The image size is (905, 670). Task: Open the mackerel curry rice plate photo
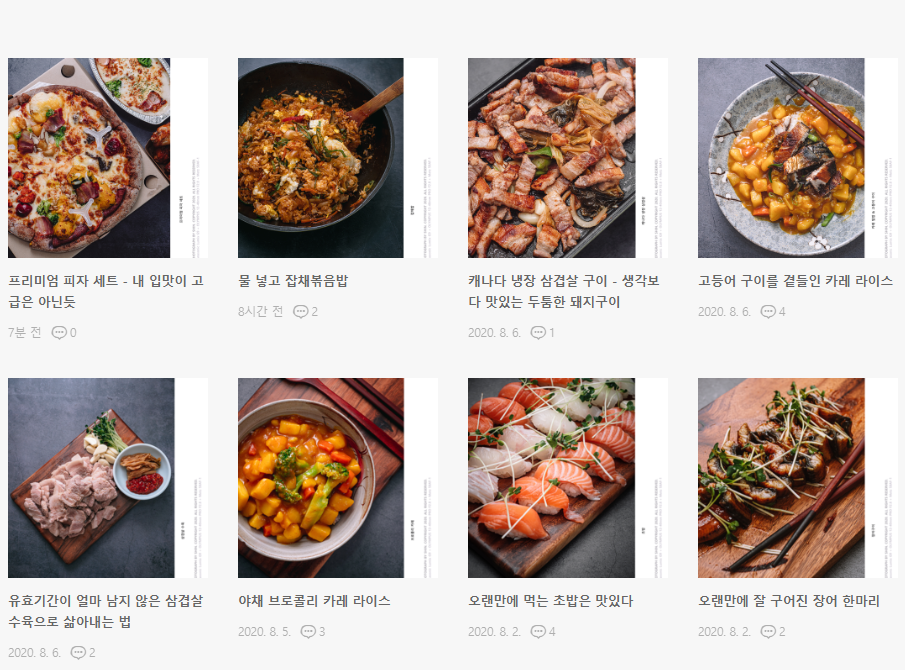click(798, 158)
